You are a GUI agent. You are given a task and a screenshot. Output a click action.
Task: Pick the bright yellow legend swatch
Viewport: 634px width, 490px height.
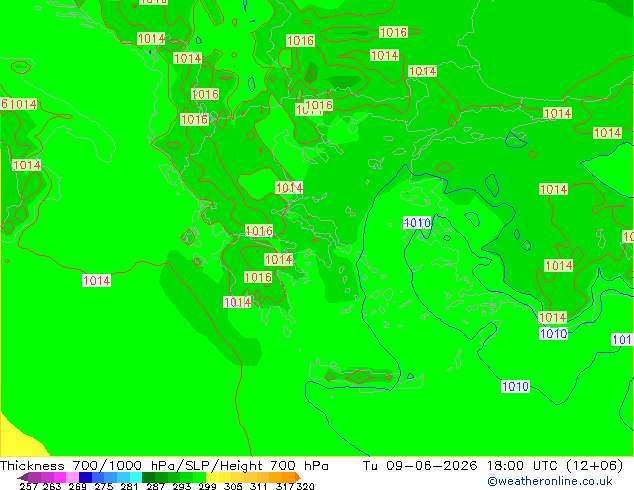click(x=212, y=477)
